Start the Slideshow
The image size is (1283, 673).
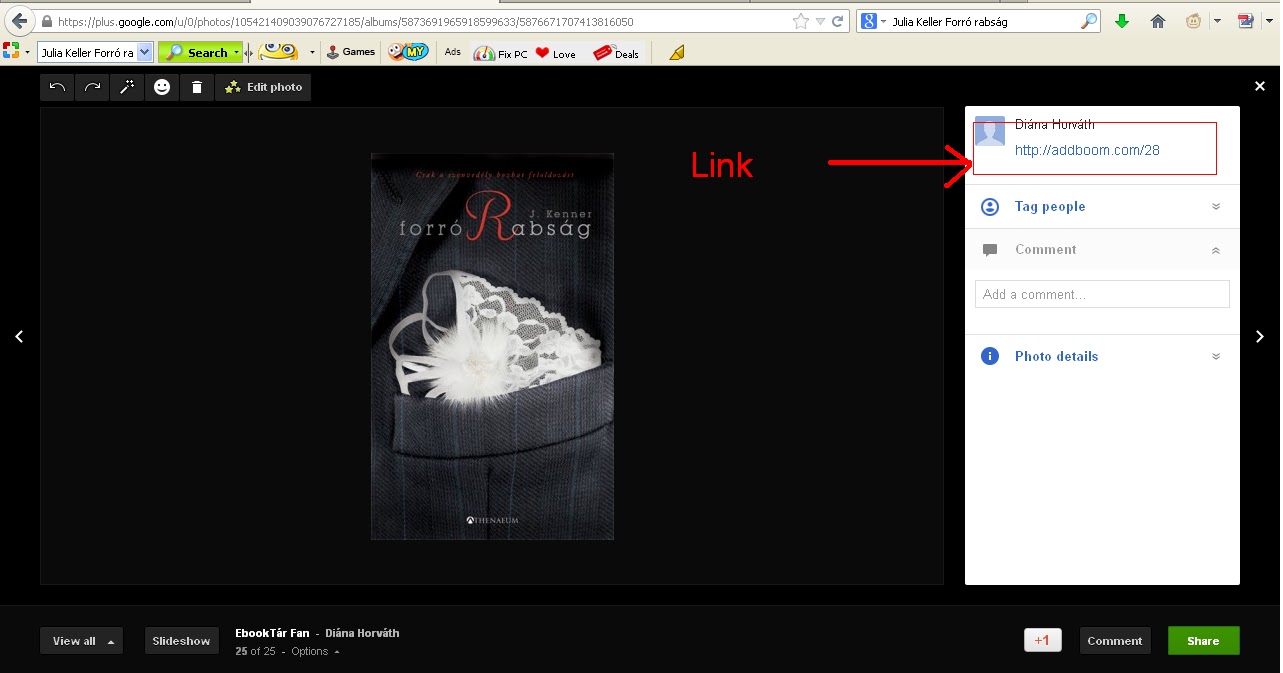(181, 641)
